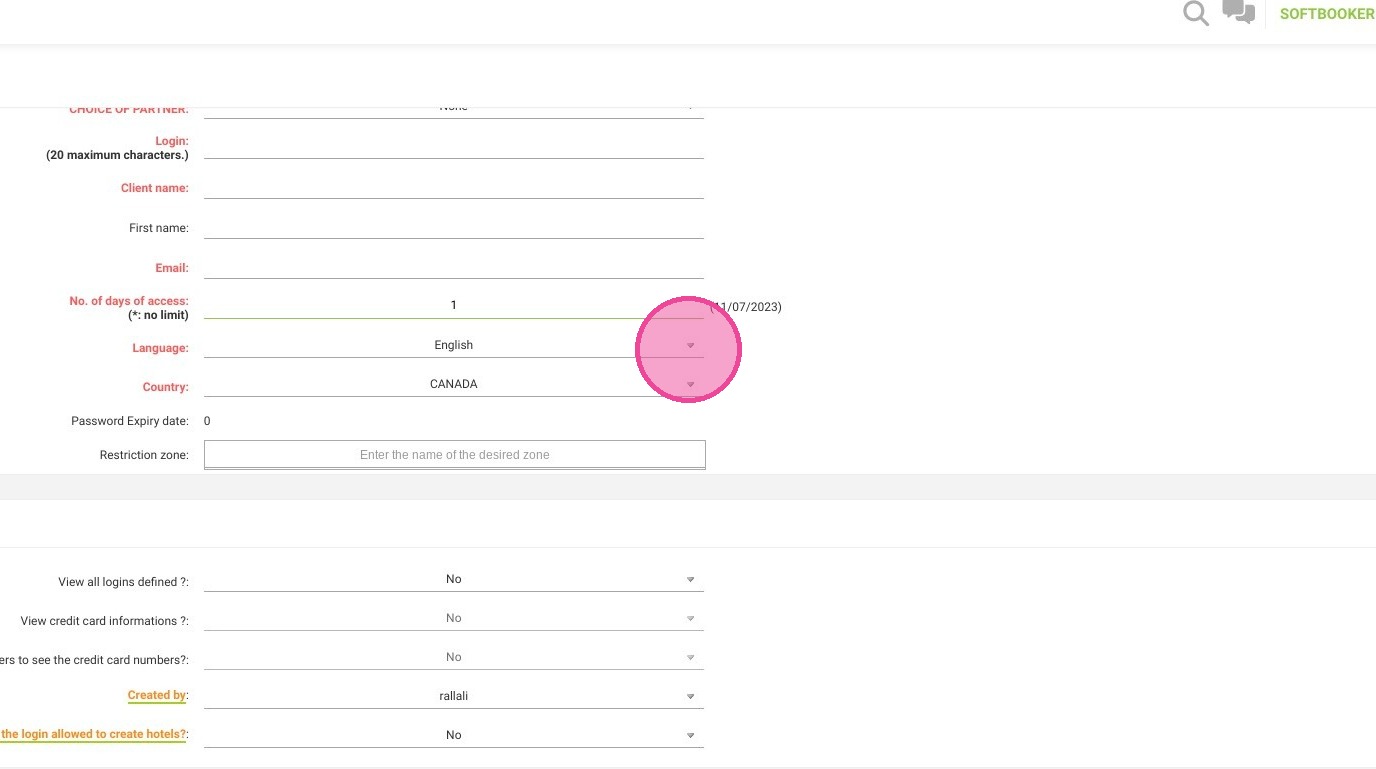The height and width of the screenshot is (769, 1376).
Task: Open the Language dropdown showing English
Action: pos(454,345)
